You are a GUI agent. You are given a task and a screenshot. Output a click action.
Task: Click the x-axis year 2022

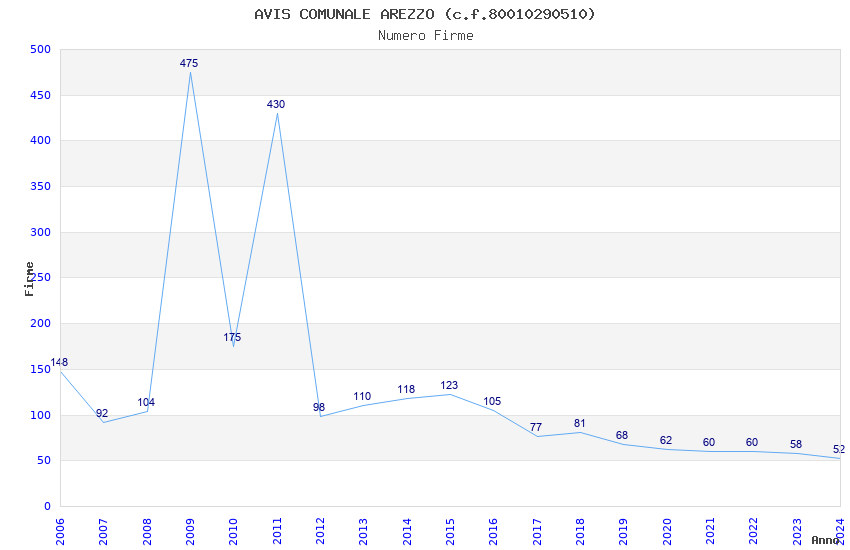coord(754,531)
